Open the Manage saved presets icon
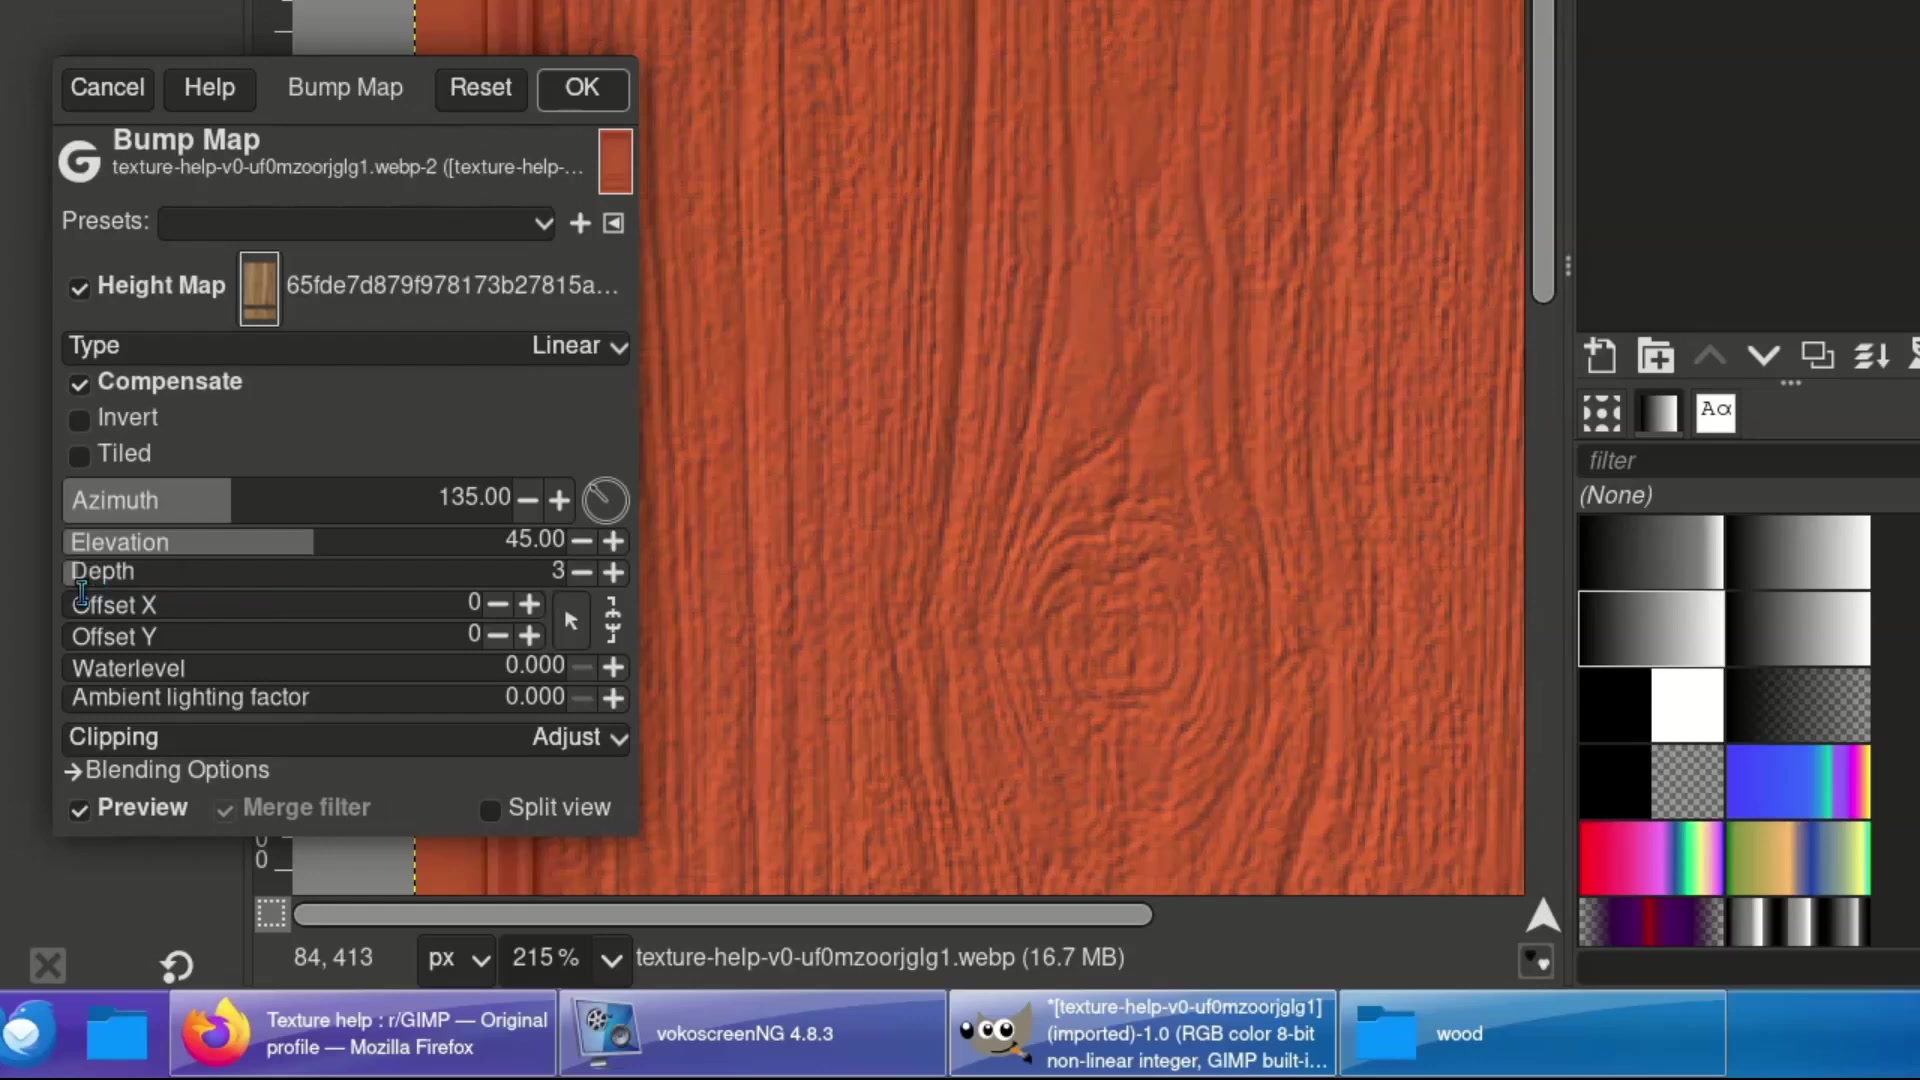The image size is (1920, 1080). tap(613, 222)
